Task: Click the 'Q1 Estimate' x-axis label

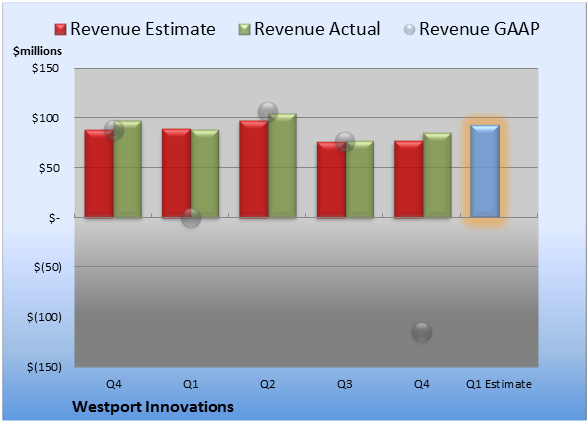Action: coord(499,384)
